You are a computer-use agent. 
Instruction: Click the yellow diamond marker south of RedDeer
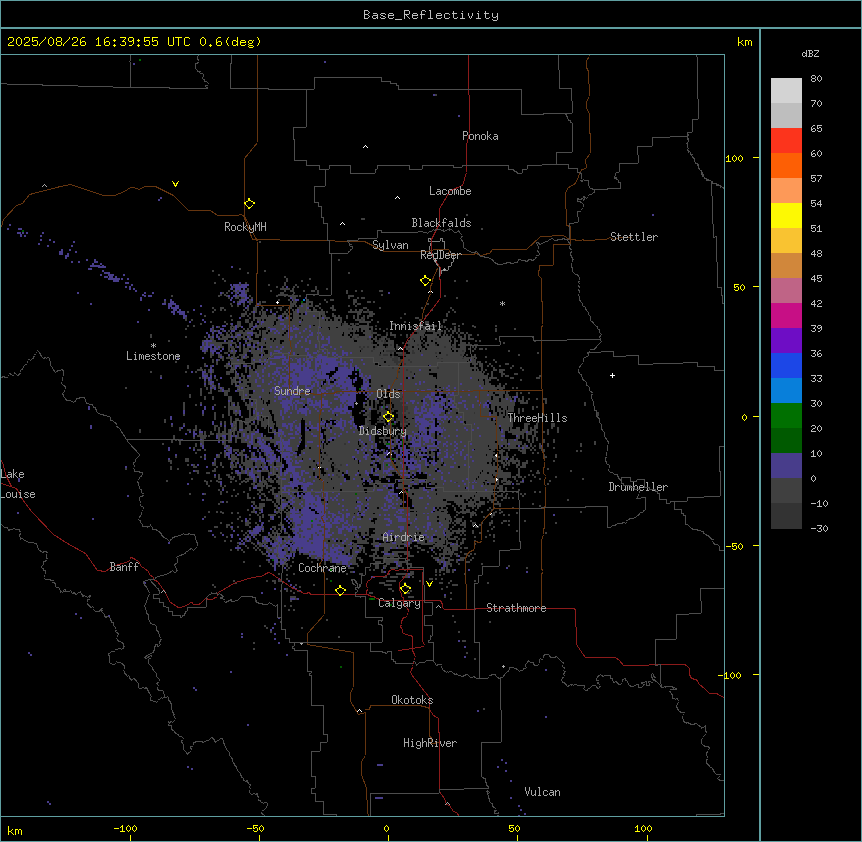point(426,281)
